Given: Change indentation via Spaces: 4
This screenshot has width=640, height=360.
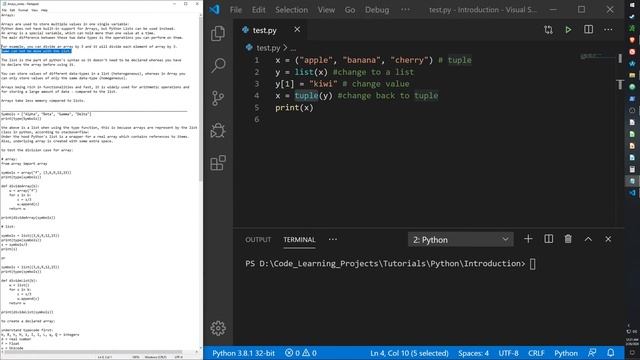Looking at the screenshot, I should 473,353.
